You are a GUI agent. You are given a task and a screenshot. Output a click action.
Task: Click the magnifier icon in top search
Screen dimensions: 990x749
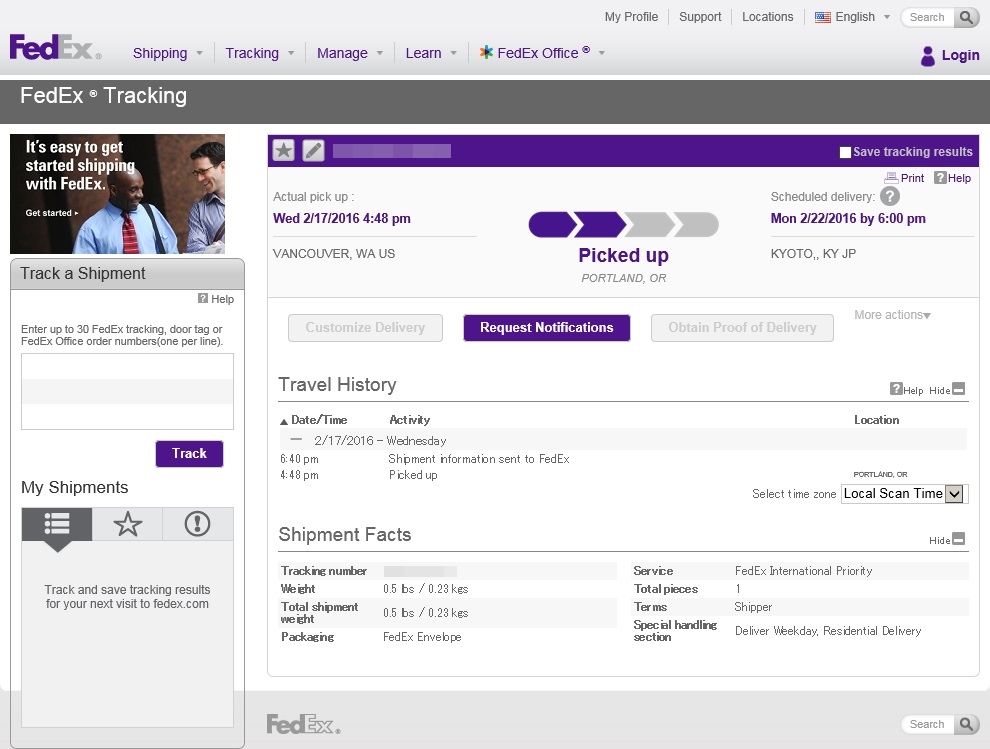click(x=966, y=17)
